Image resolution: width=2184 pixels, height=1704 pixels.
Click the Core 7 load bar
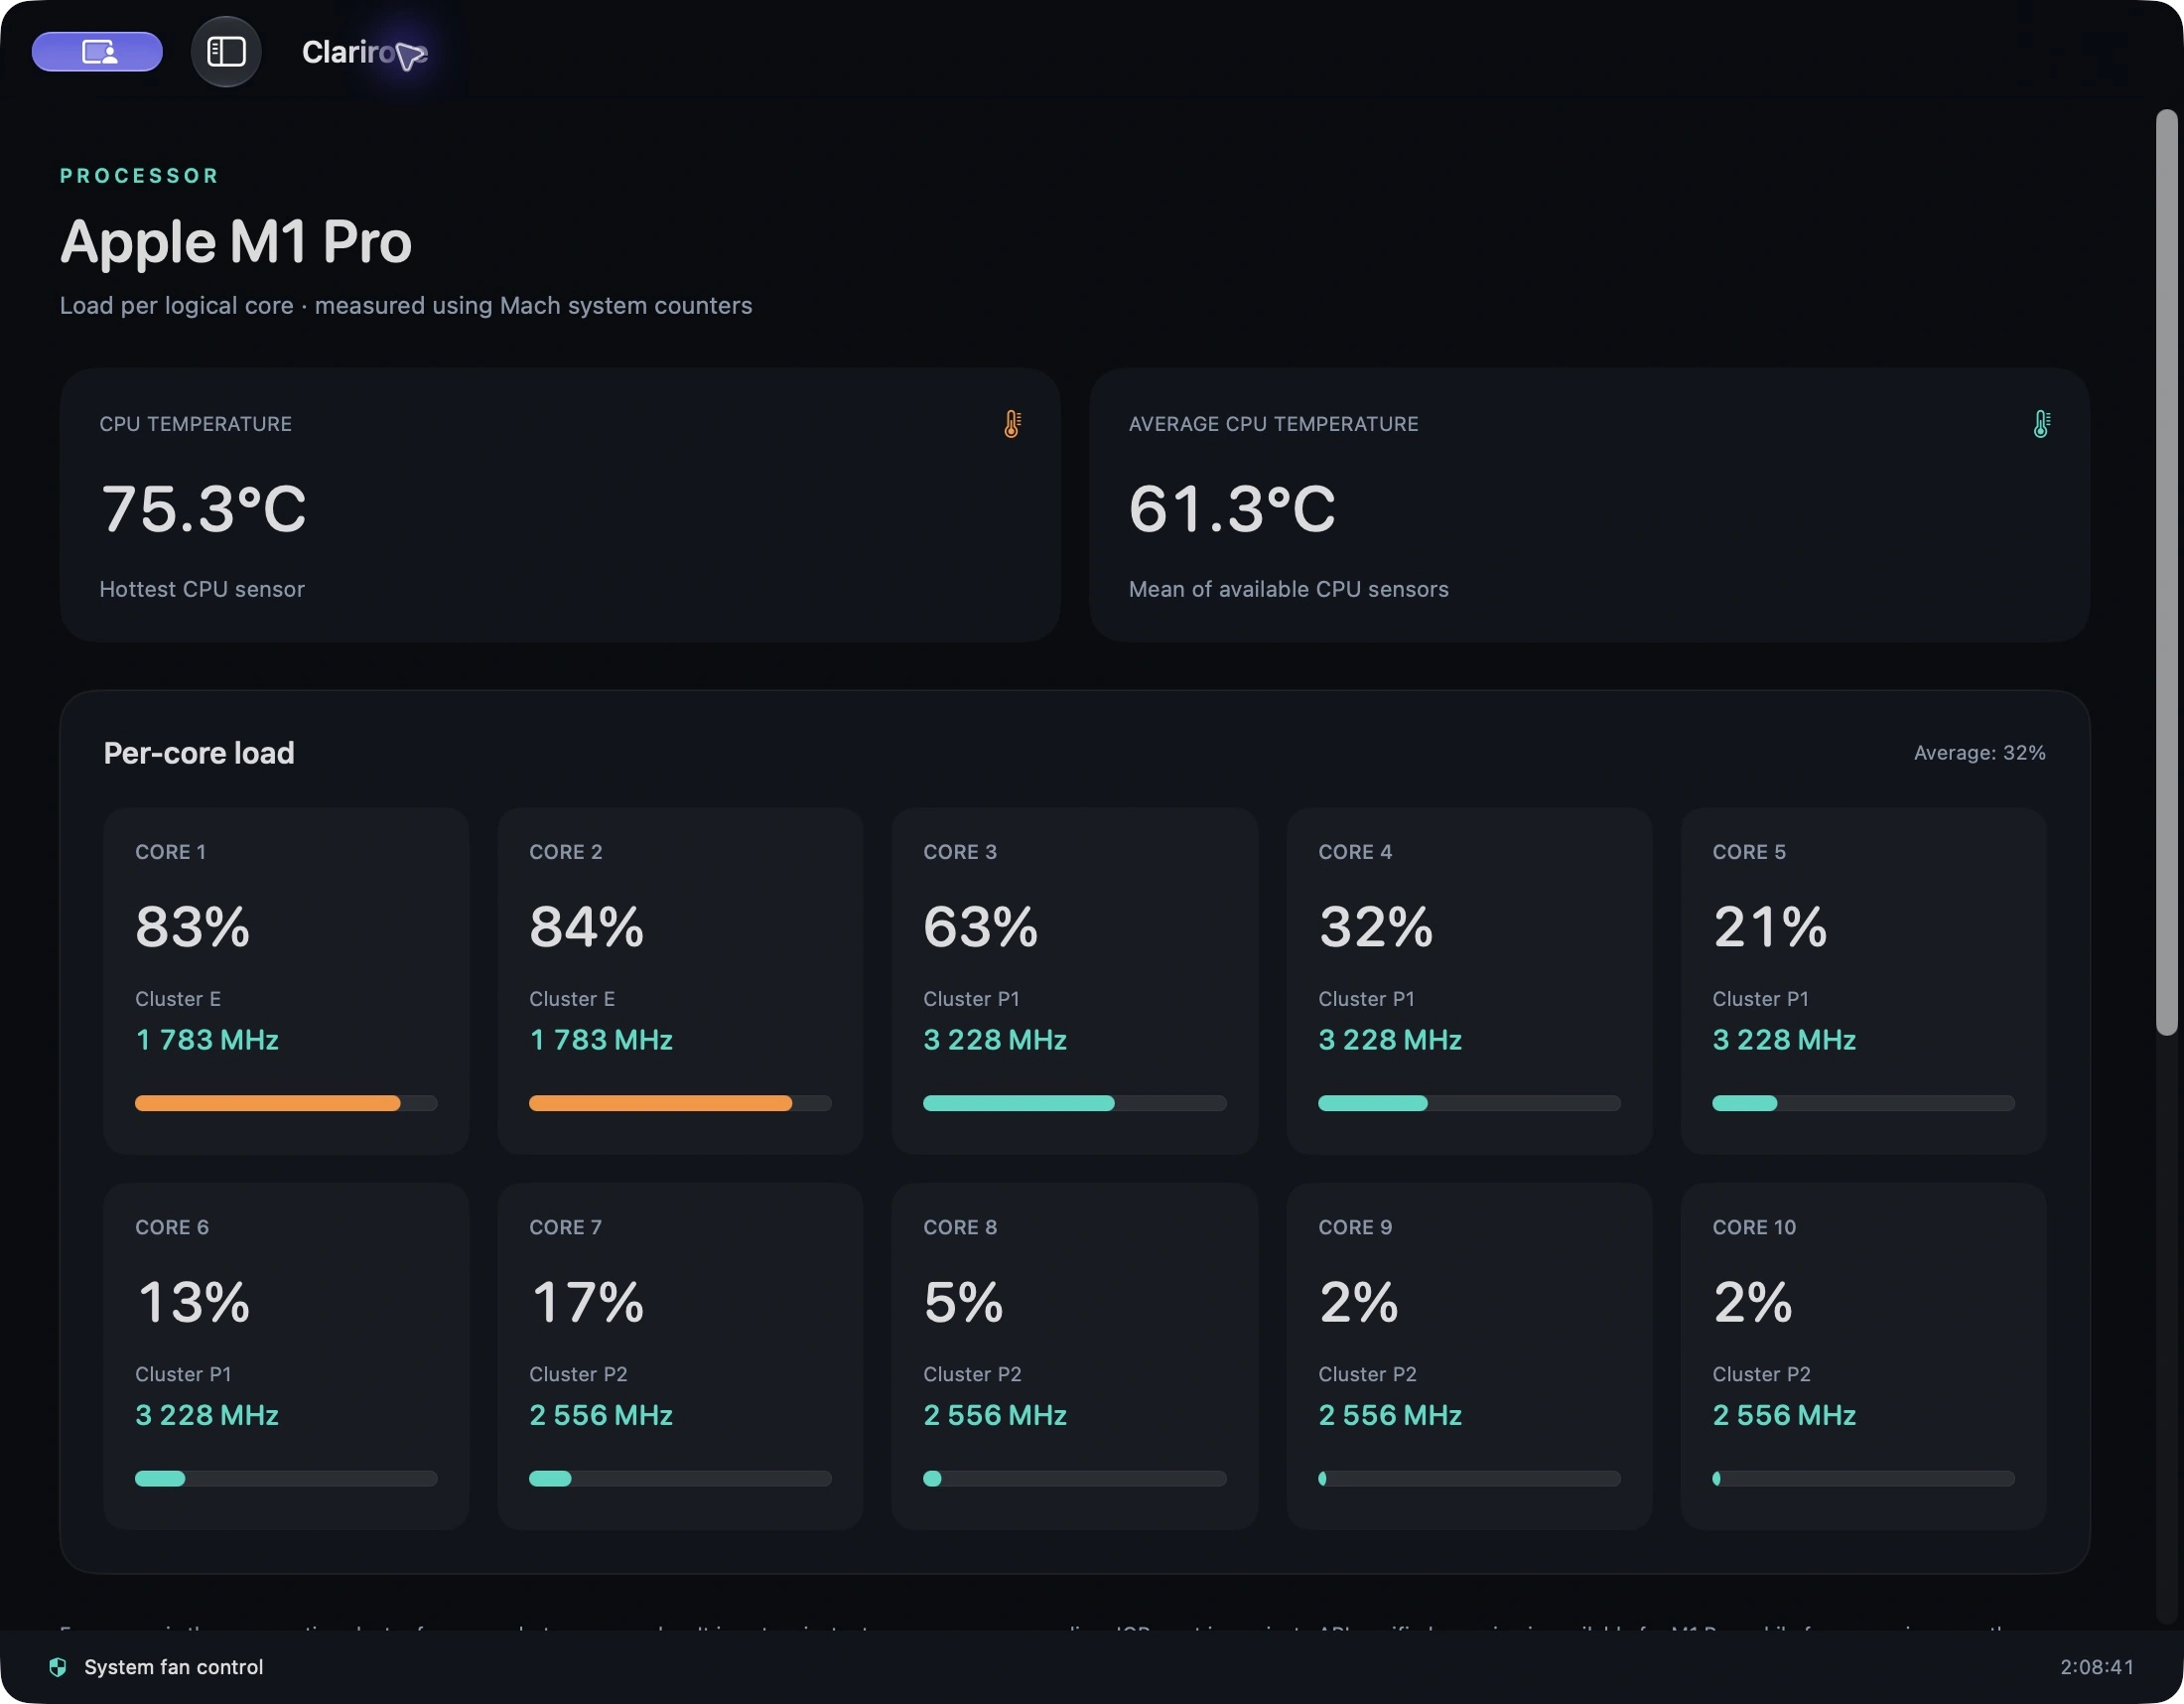point(680,1478)
